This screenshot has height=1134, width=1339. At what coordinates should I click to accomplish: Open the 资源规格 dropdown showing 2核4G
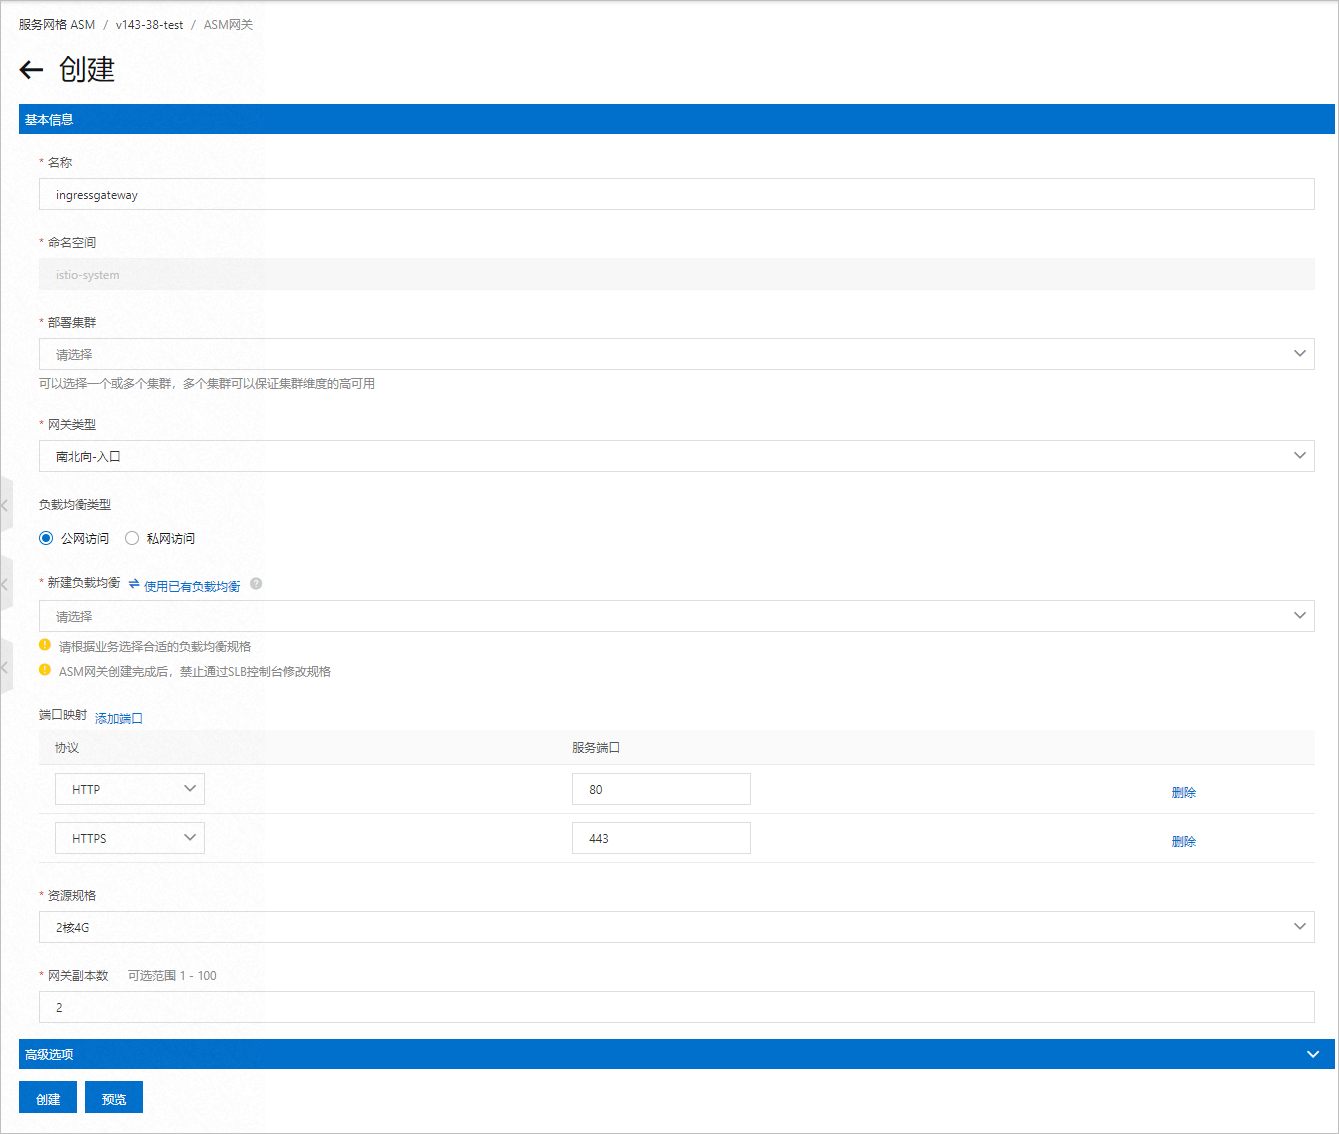tap(676, 927)
